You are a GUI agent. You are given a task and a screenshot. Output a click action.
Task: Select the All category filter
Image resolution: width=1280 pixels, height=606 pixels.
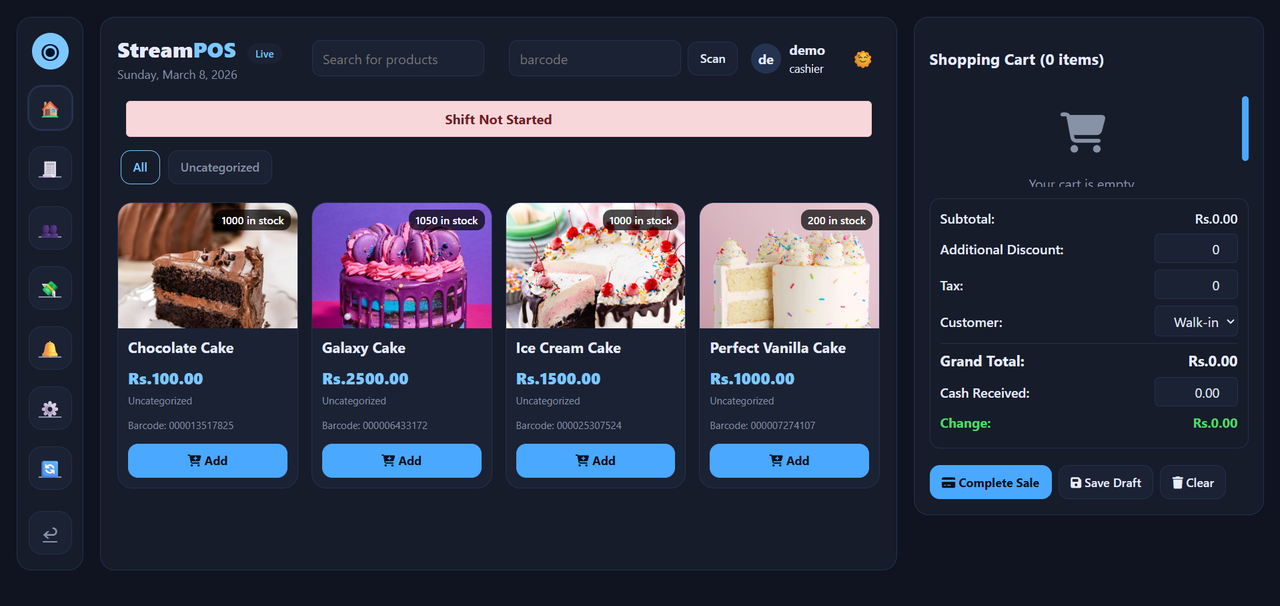point(140,167)
